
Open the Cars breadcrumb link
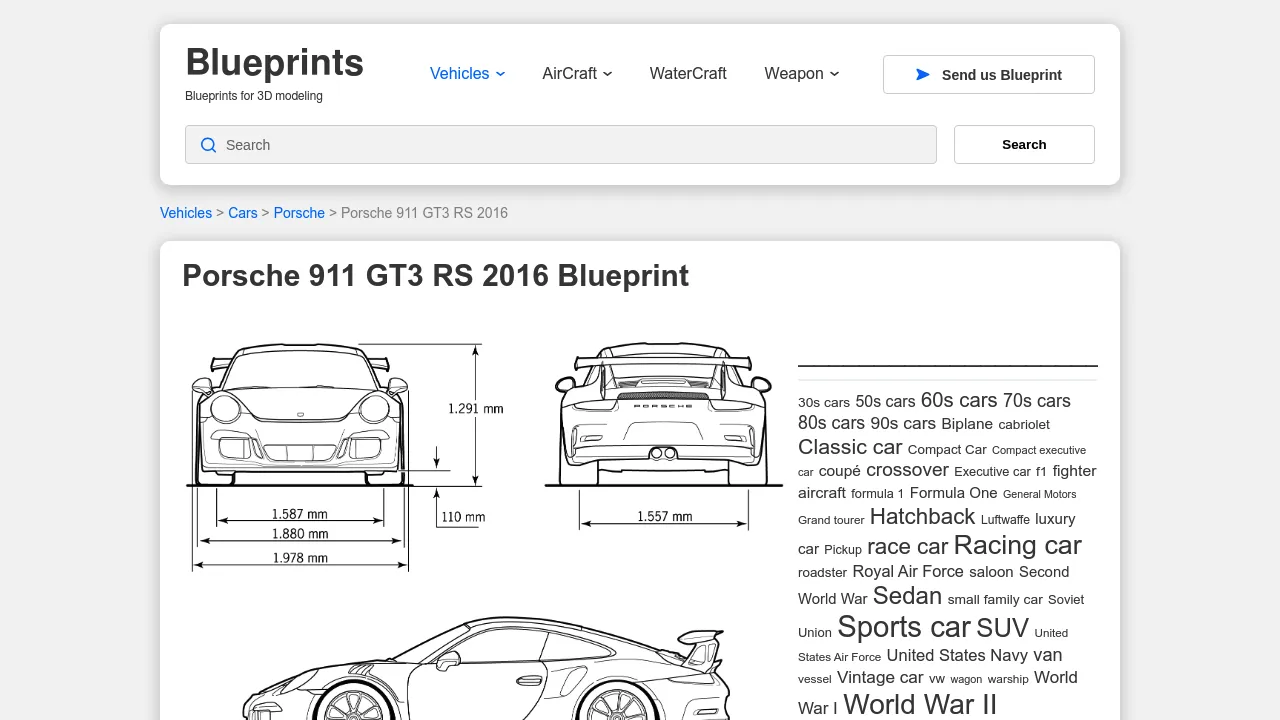tap(242, 213)
